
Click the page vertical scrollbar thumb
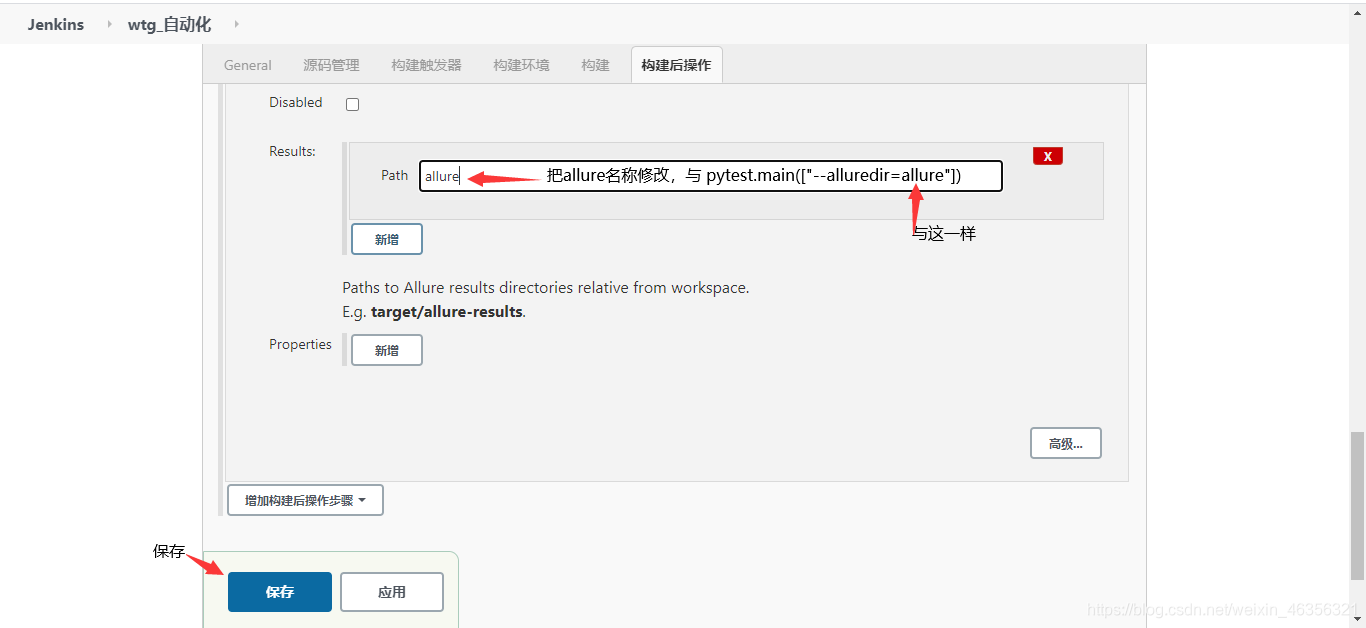coord(1357,505)
